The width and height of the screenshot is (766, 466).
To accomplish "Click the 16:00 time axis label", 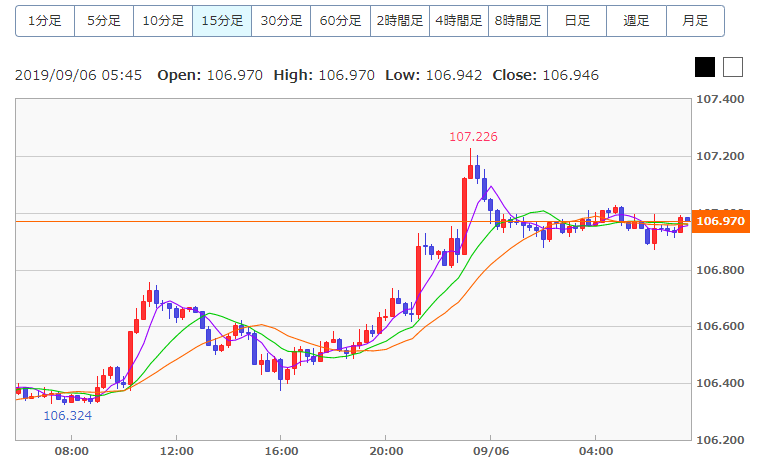I will (281, 451).
